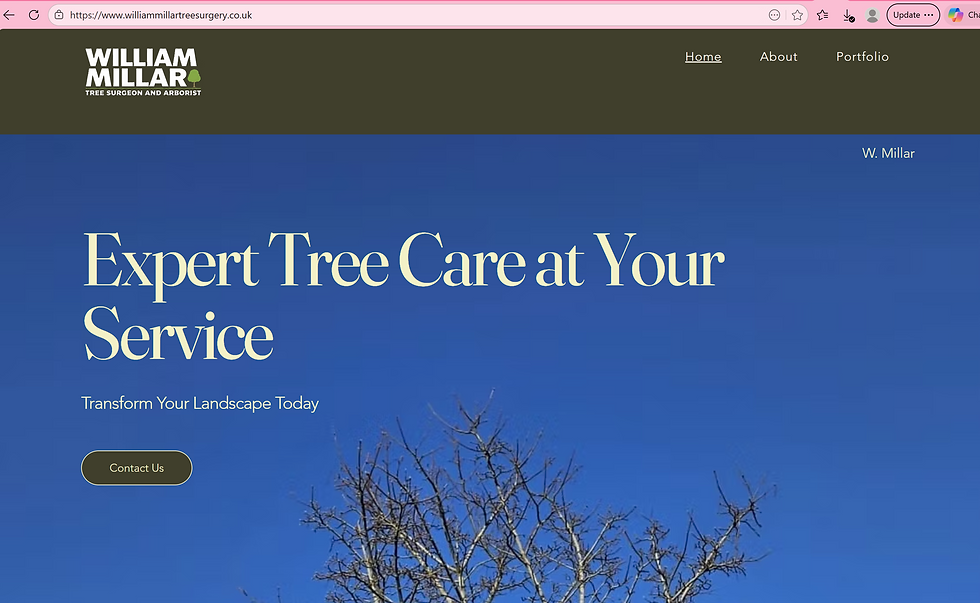The height and width of the screenshot is (603, 980).
Task: Open the browser profile avatar
Action: point(872,15)
